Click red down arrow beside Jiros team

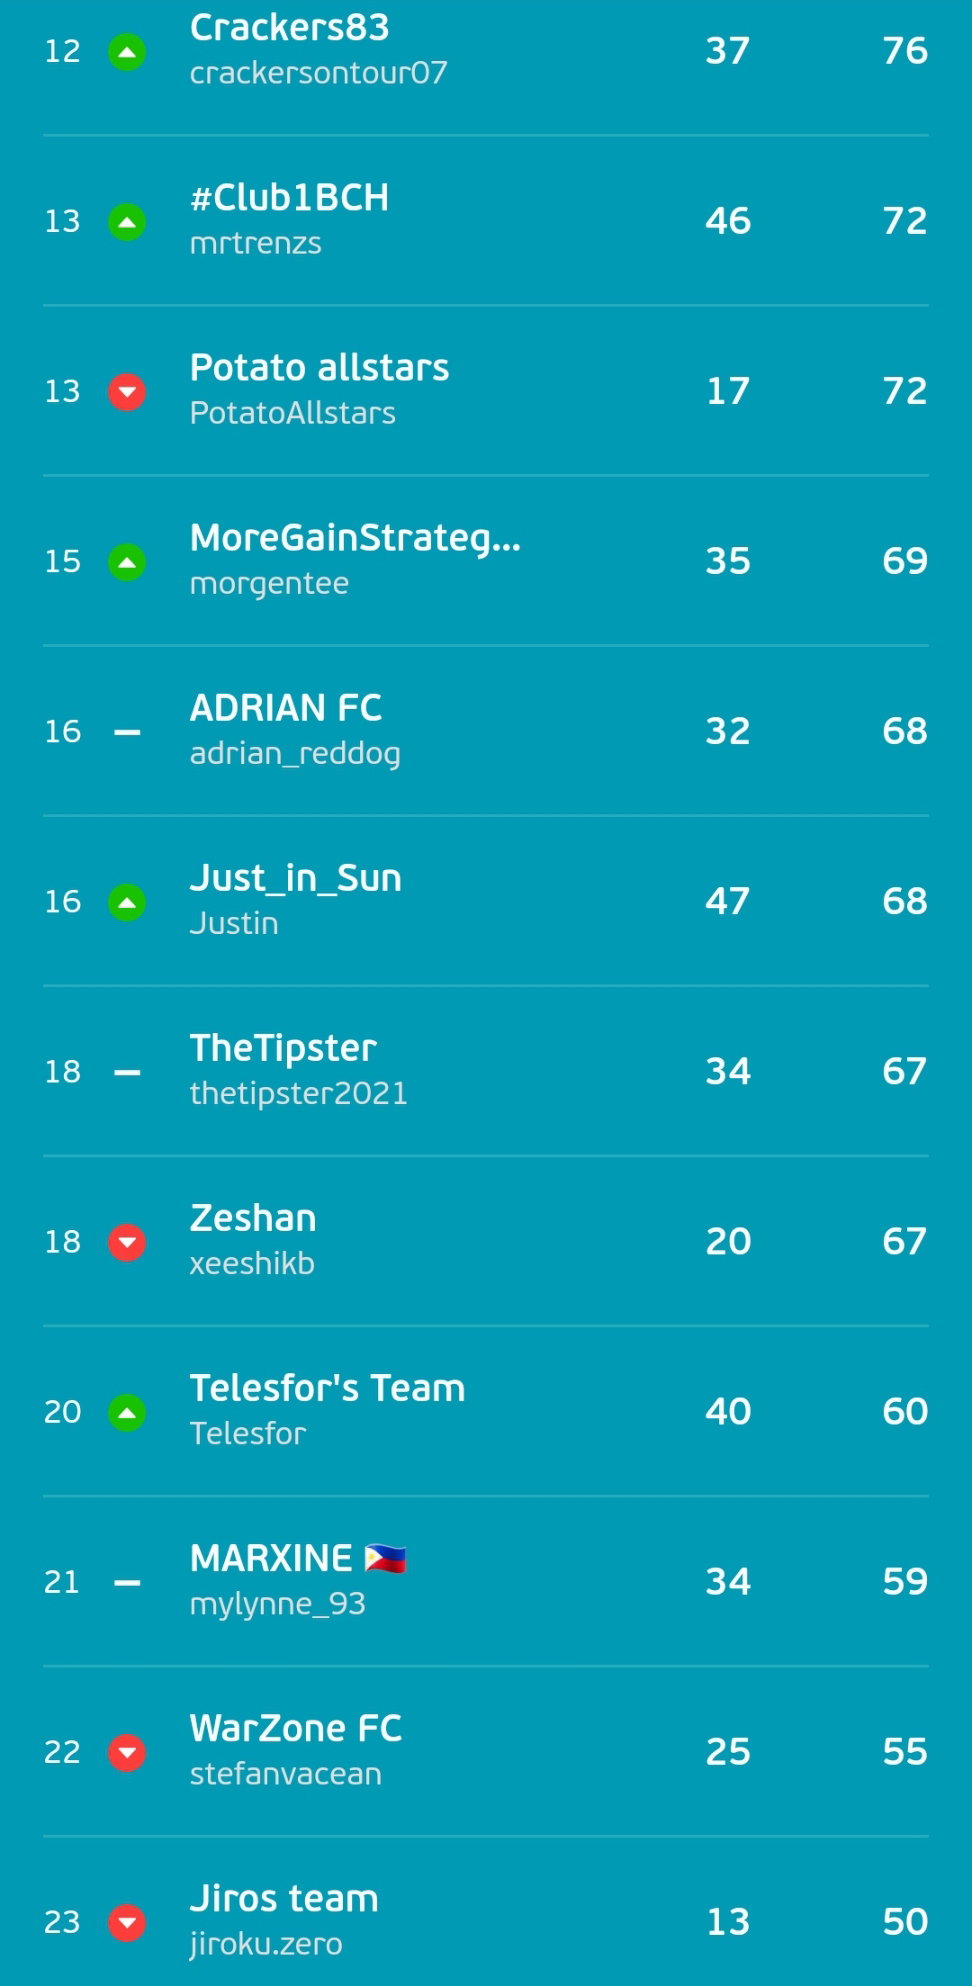(127, 1922)
